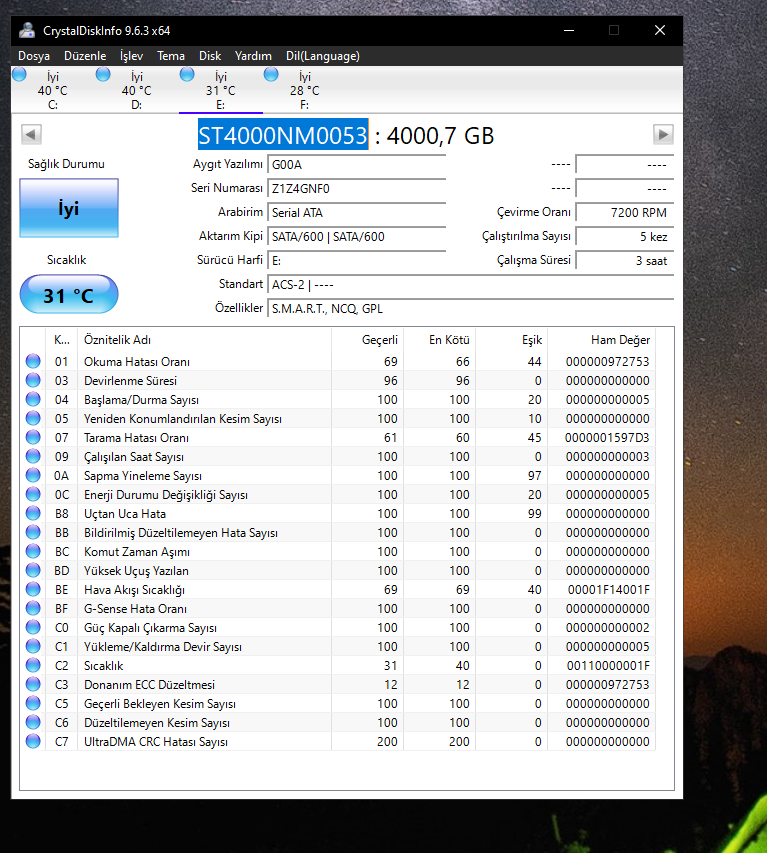The height and width of the screenshot is (853, 767).
Task: Click the Ham Değer column header
Action: pyautogui.click(x=602, y=340)
